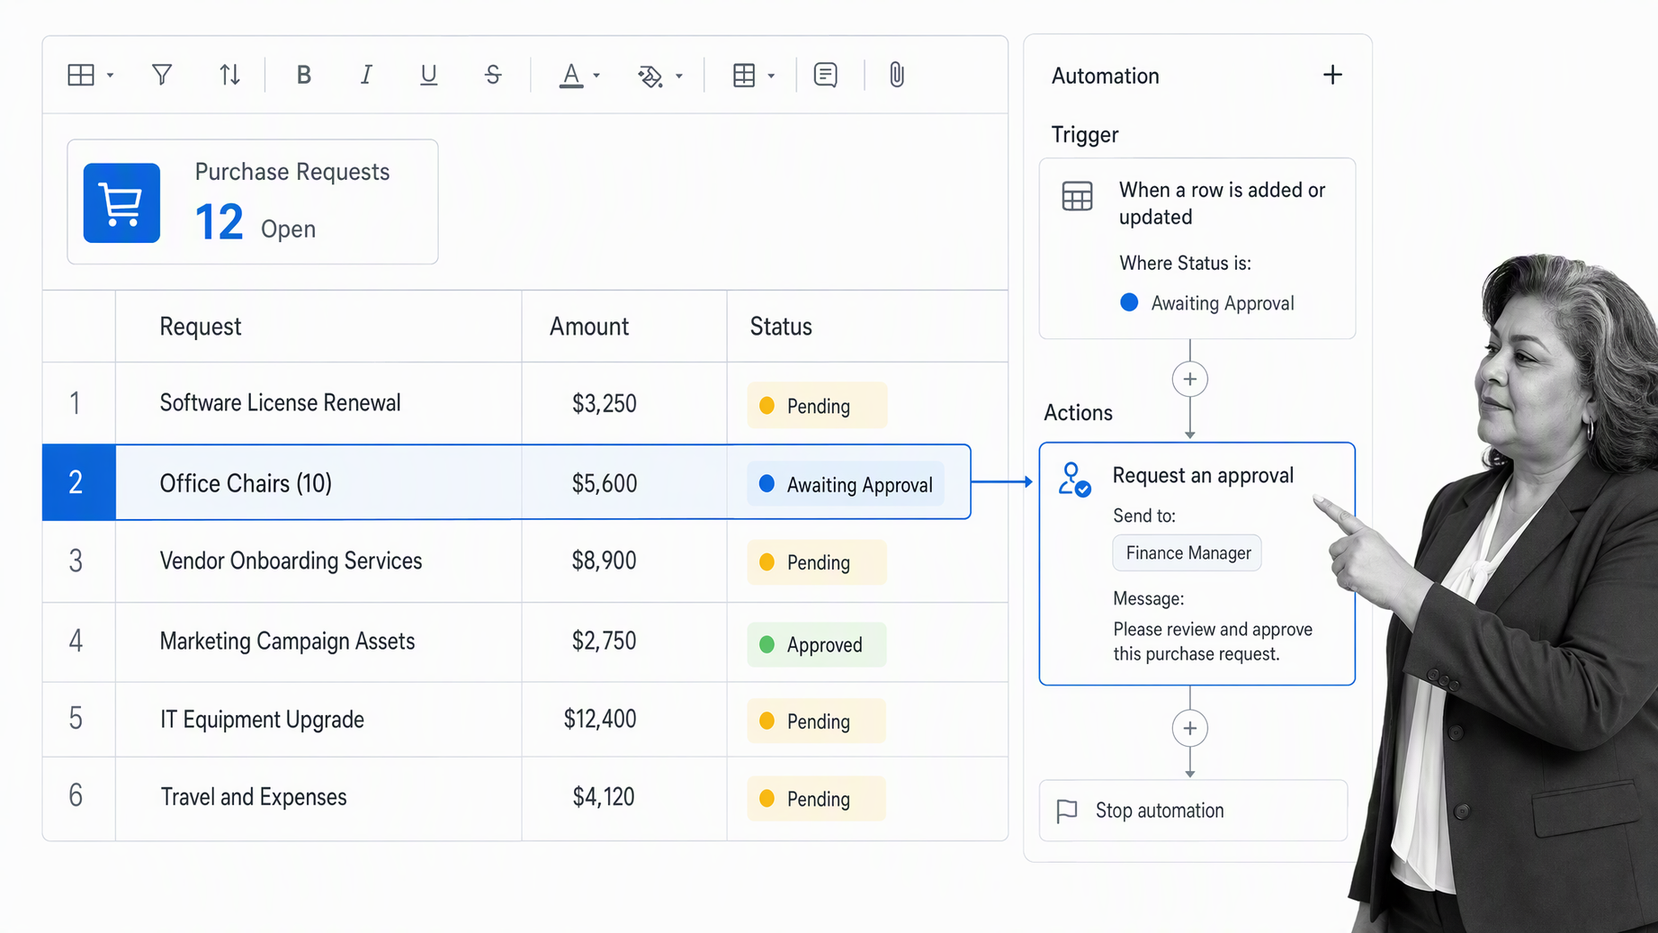Click the Finance Manager recipient chip

(1187, 553)
